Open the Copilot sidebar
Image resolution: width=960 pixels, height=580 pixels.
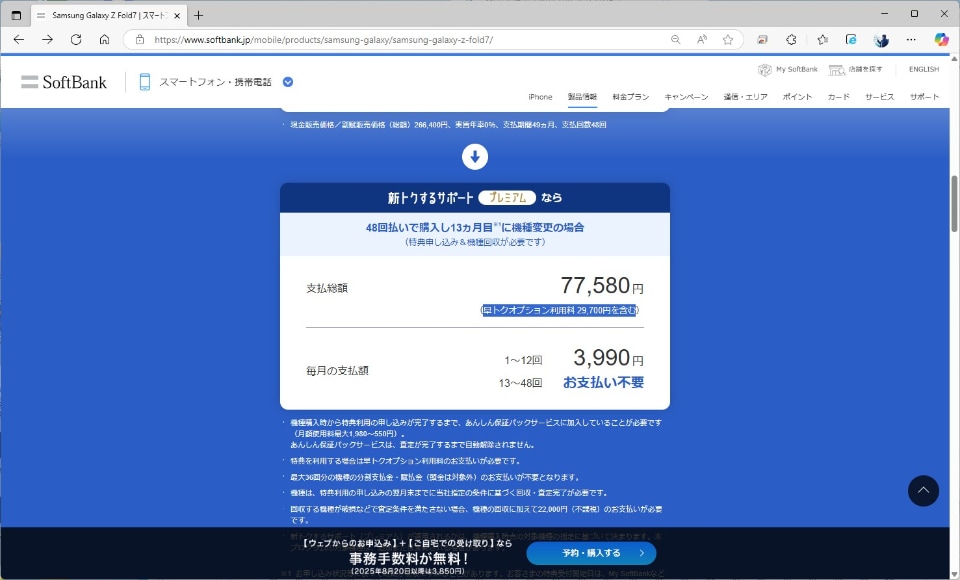coord(941,40)
